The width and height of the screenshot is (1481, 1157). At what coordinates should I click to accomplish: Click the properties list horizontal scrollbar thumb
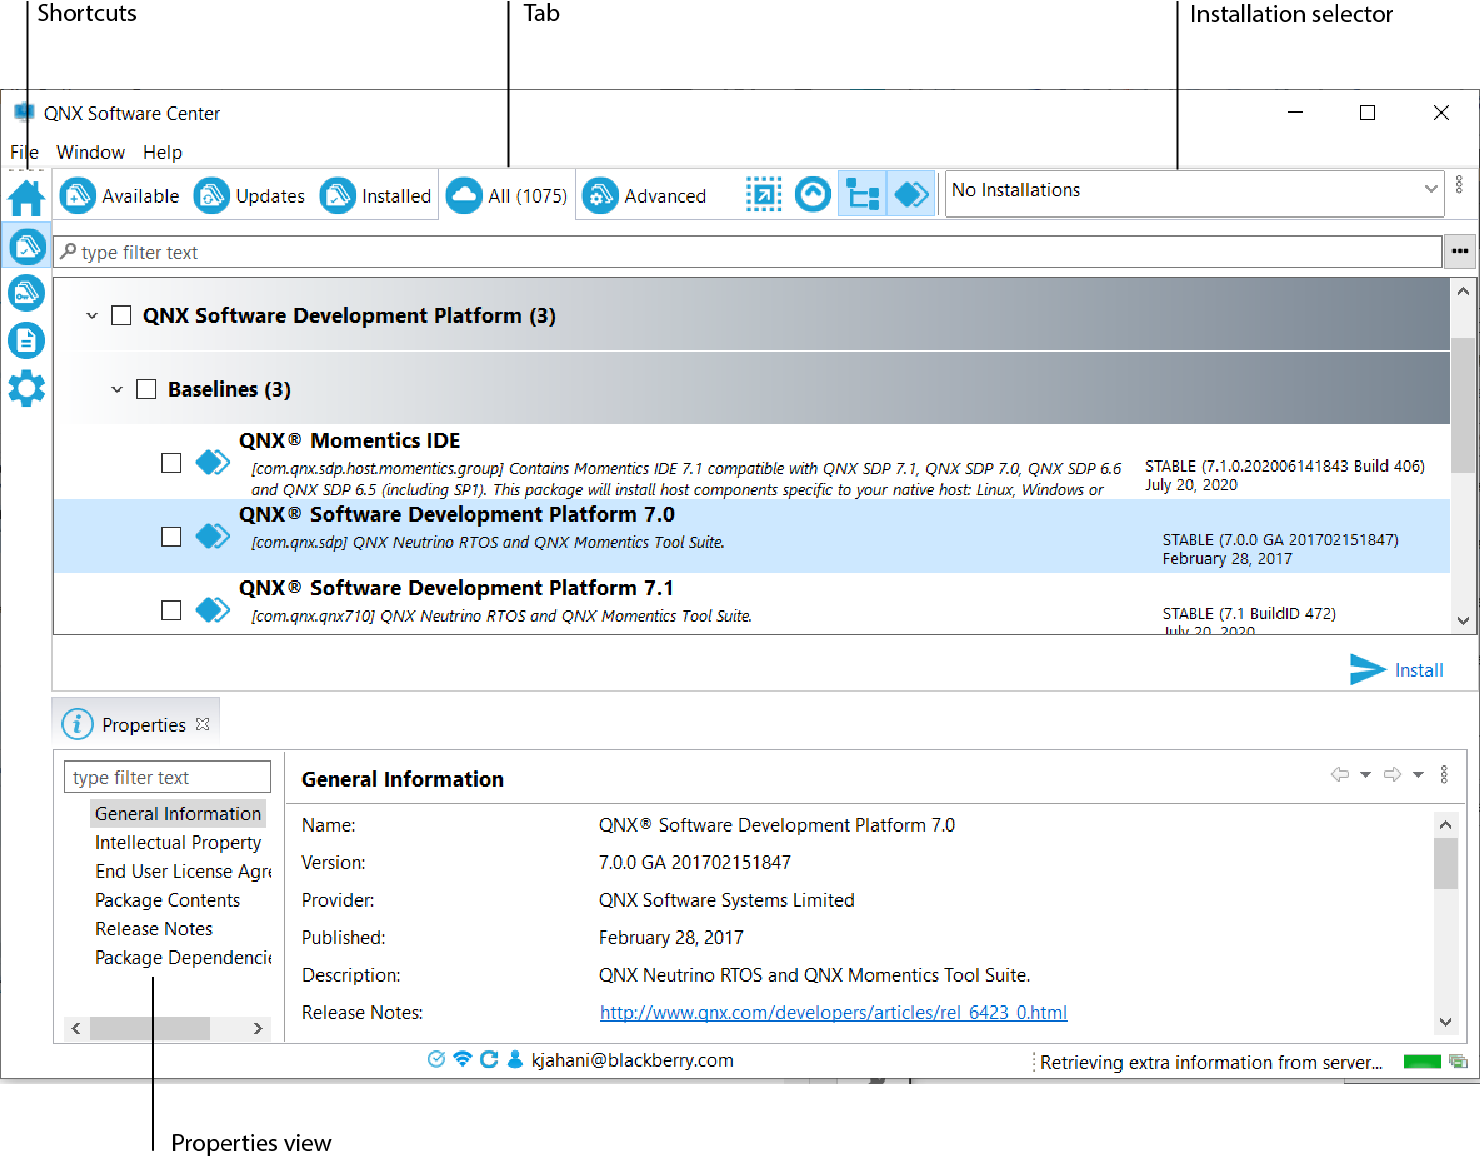(150, 1028)
